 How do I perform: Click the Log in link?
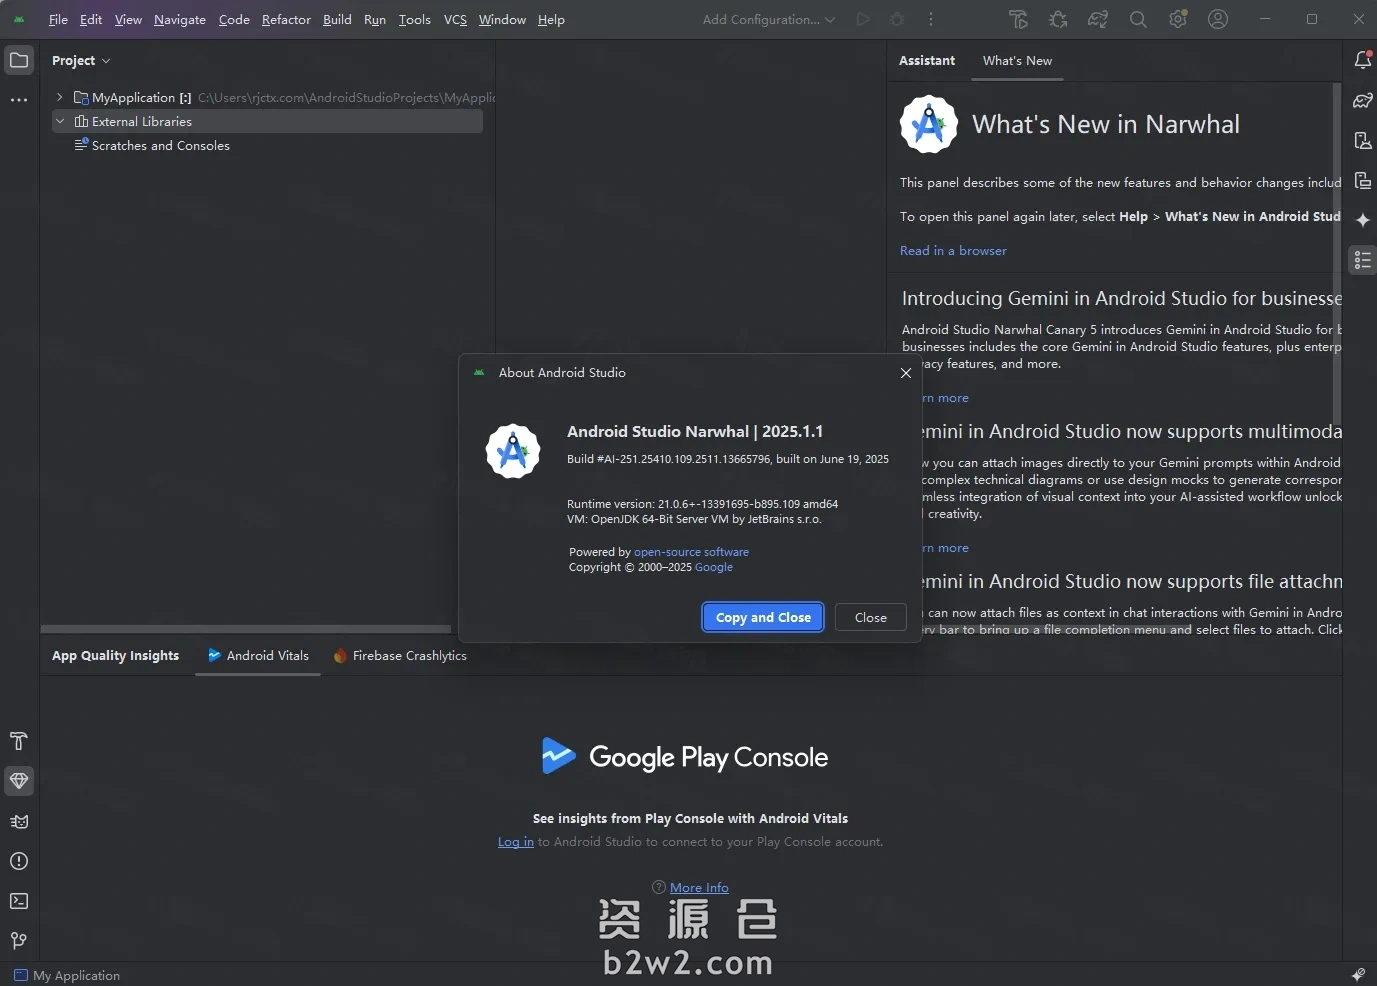point(515,842)
